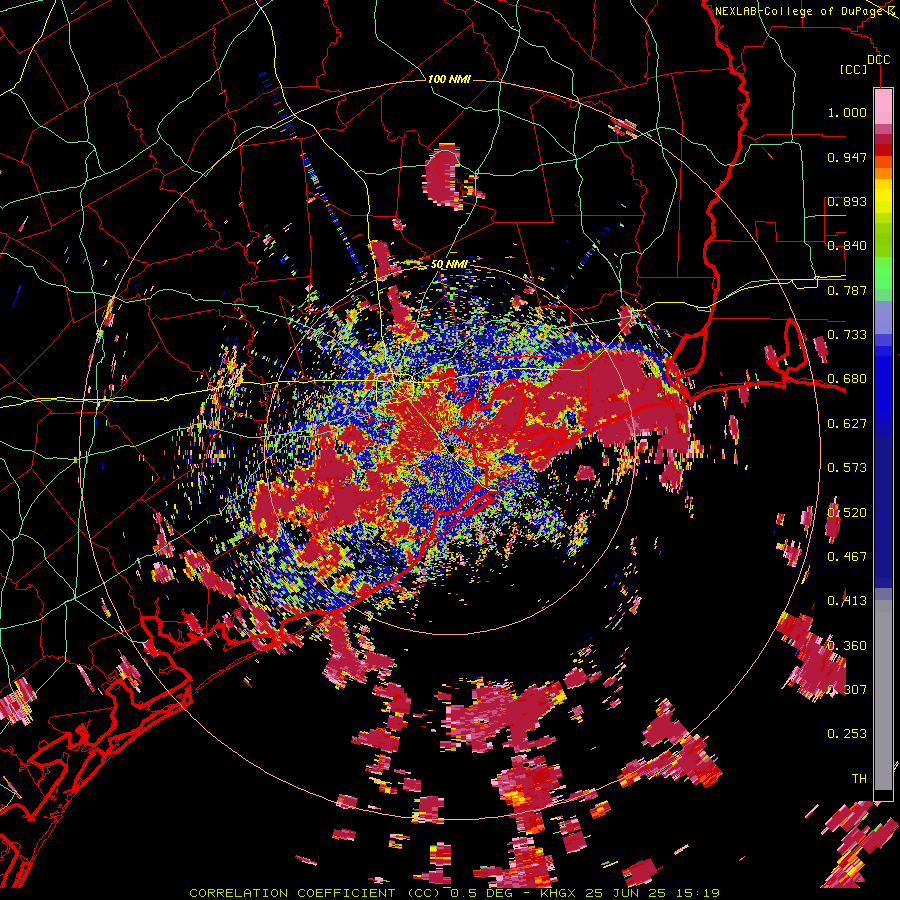
Task: Click the 0.5 DEG elevation text
Action: pyautogui.click(x=481, y=893)
